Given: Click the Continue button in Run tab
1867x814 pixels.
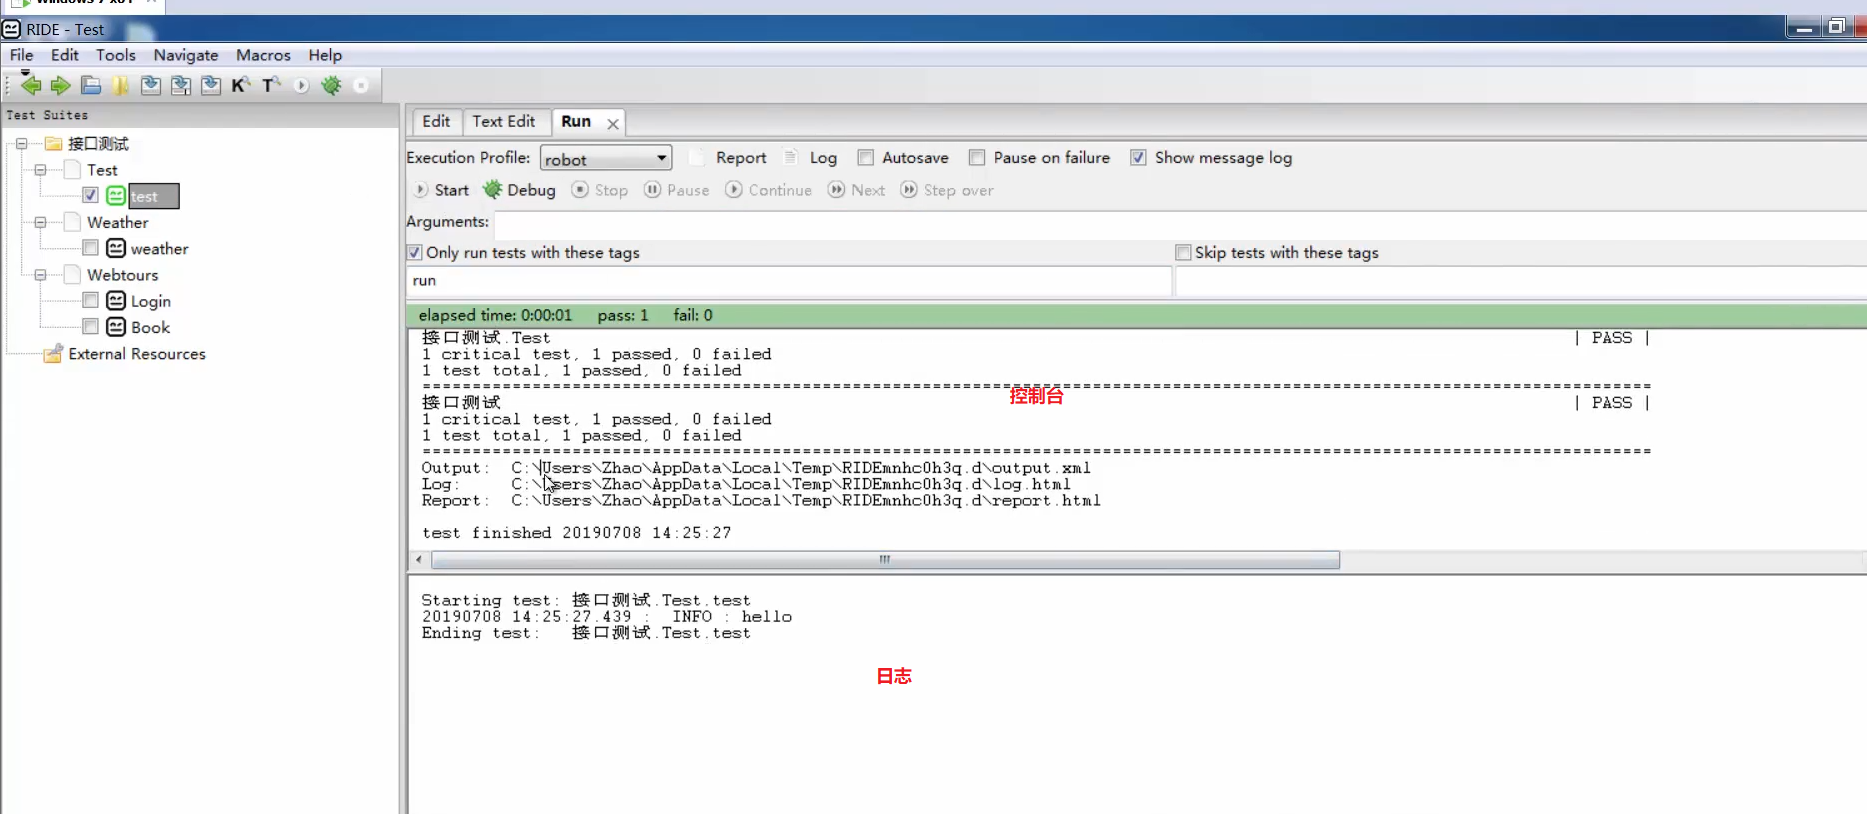Looking at the screenshot, I should point(769,190).
